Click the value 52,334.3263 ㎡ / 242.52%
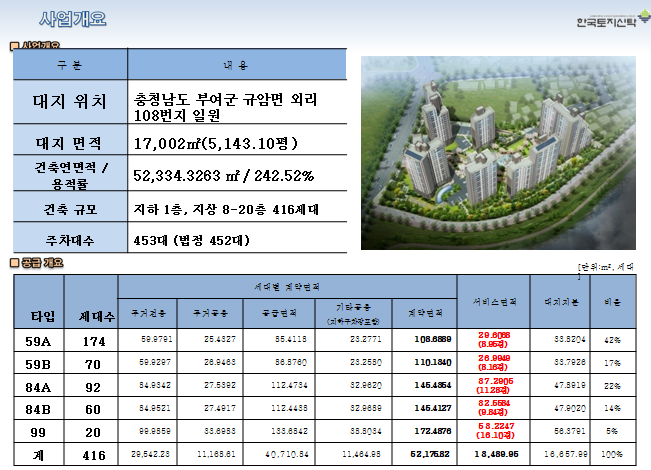Viewport: 651px width, 470px height. 223,176
